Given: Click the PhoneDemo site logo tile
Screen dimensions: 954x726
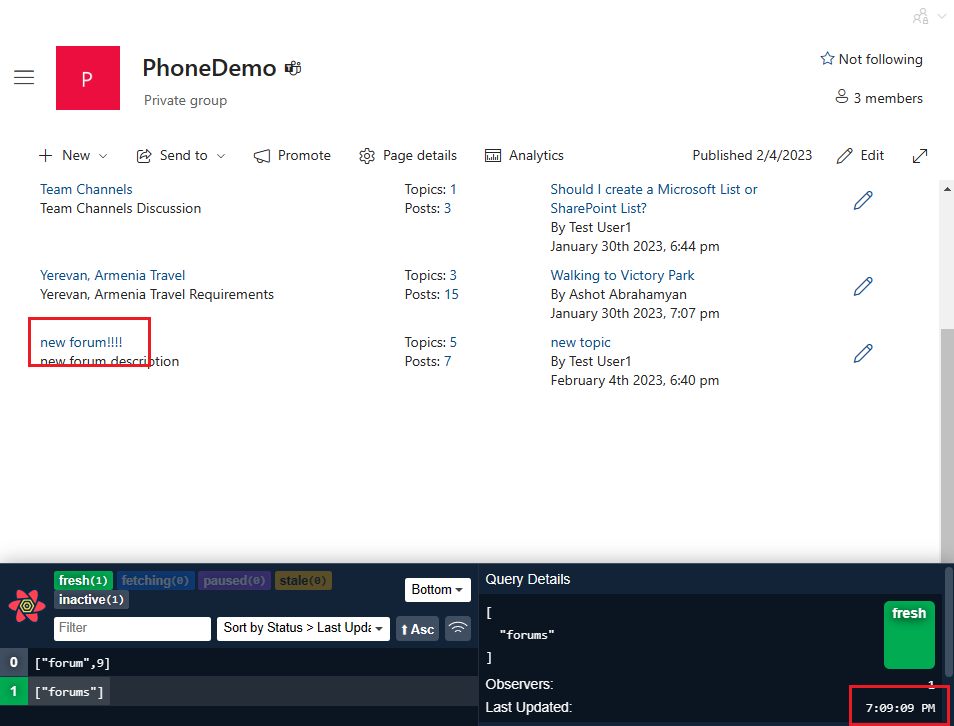Looking at the screenshot, I should click(87, 78).
